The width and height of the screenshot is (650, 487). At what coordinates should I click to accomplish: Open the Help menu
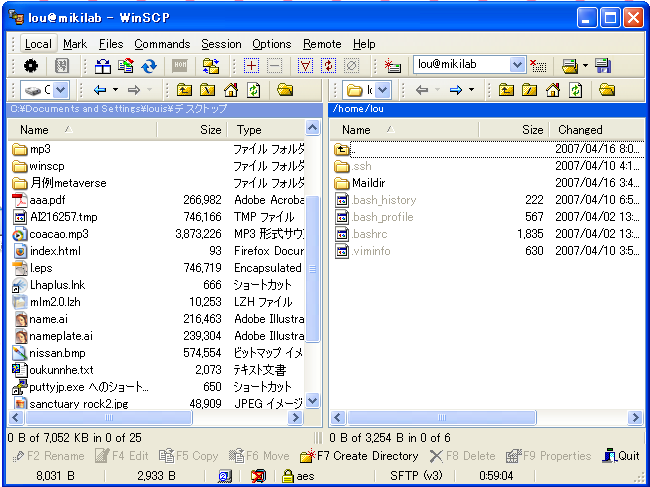(x=364, y=44)
